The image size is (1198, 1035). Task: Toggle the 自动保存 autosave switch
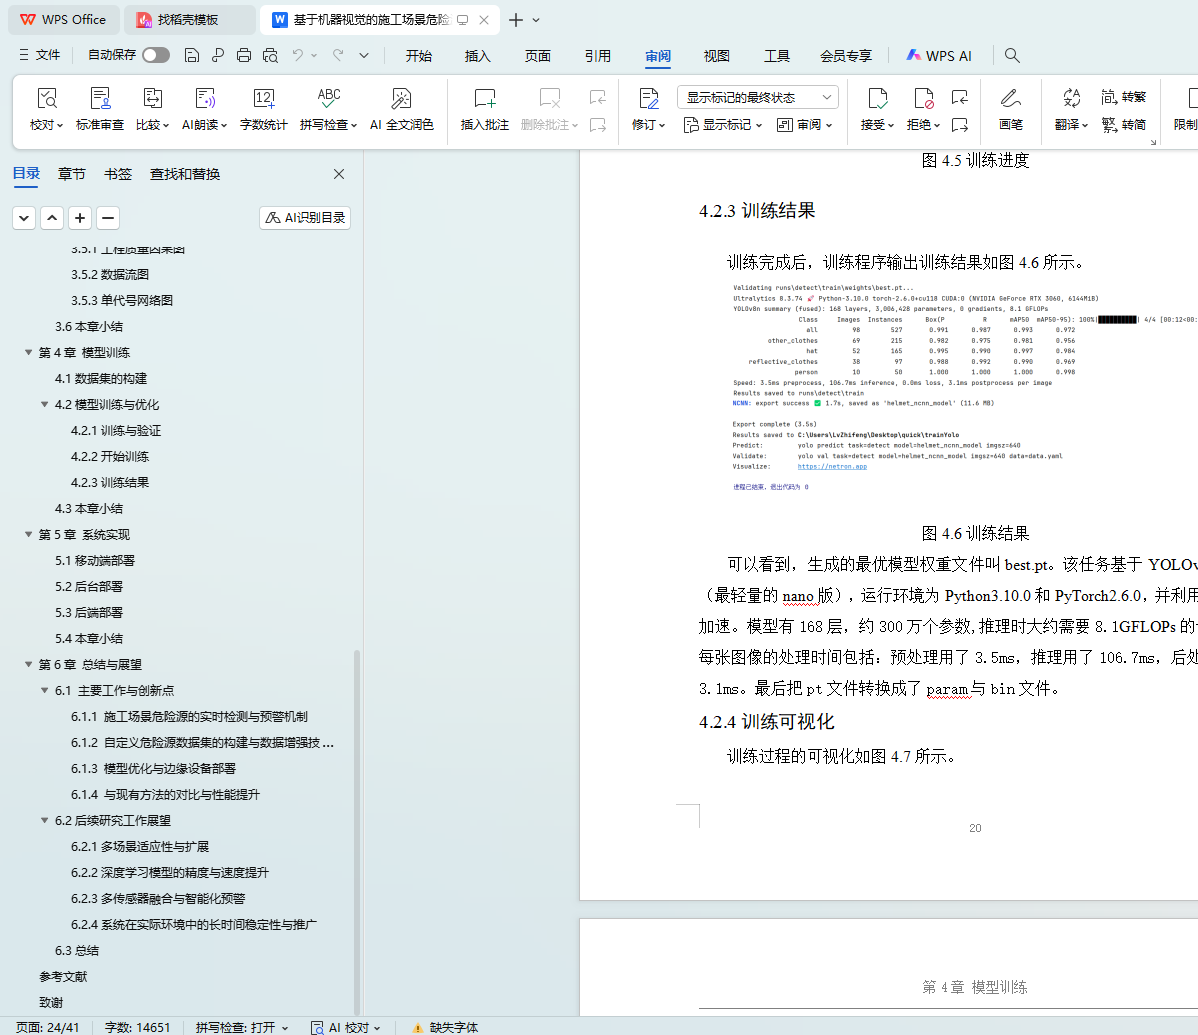(155, 55)
